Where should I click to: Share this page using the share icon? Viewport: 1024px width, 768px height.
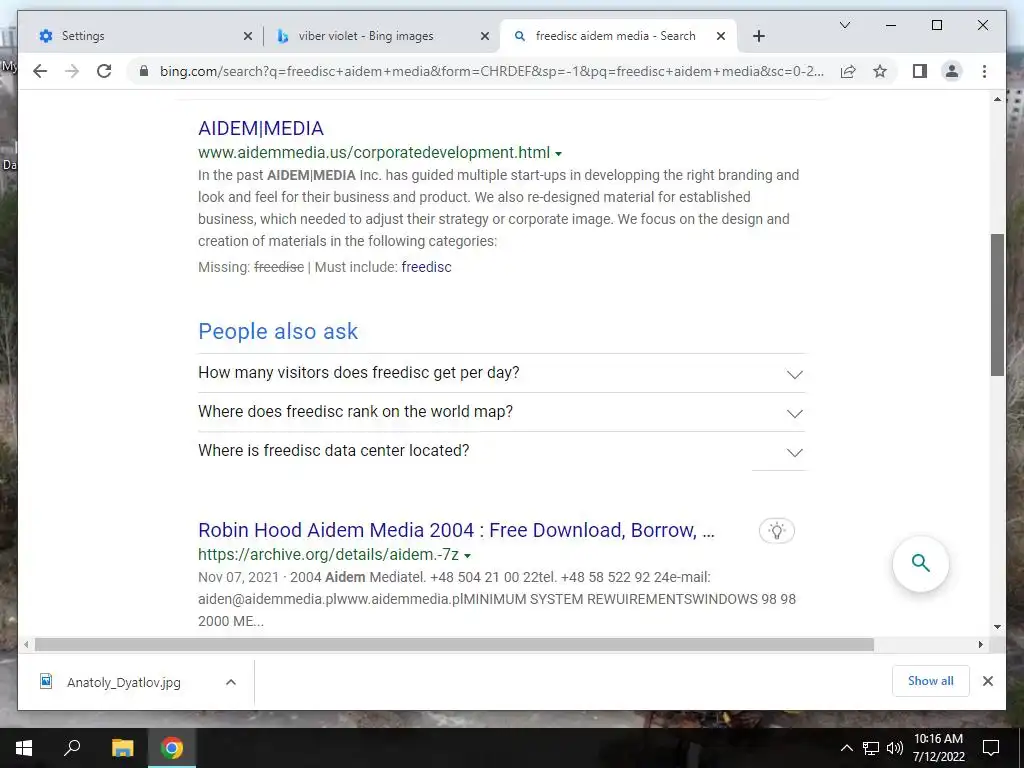pos(848,71)
